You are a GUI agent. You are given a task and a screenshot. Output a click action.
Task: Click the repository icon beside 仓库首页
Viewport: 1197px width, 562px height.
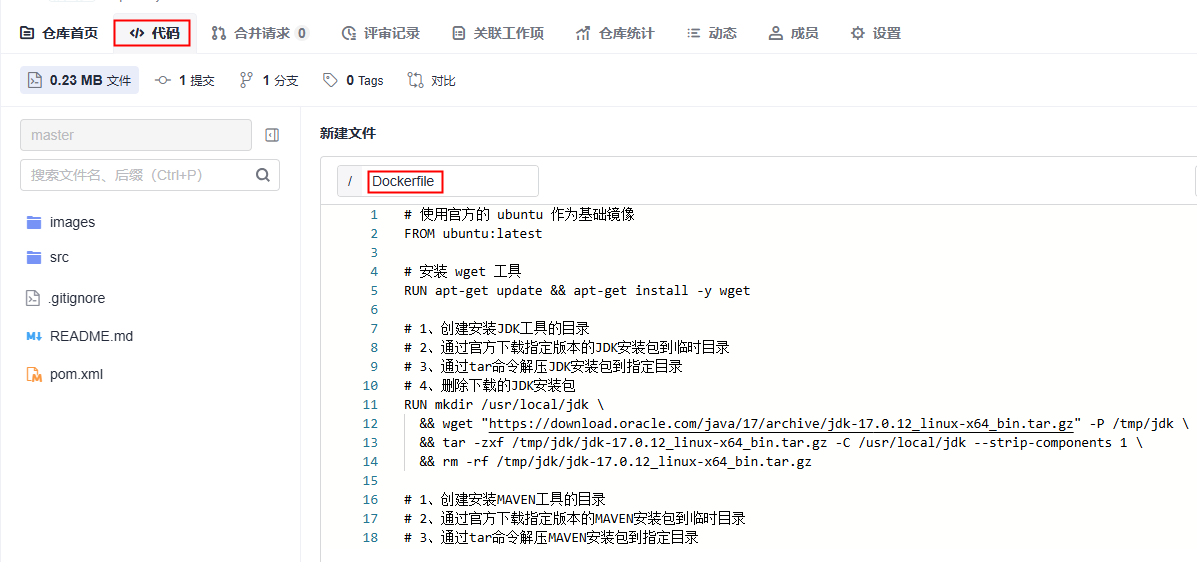(27, 33)
